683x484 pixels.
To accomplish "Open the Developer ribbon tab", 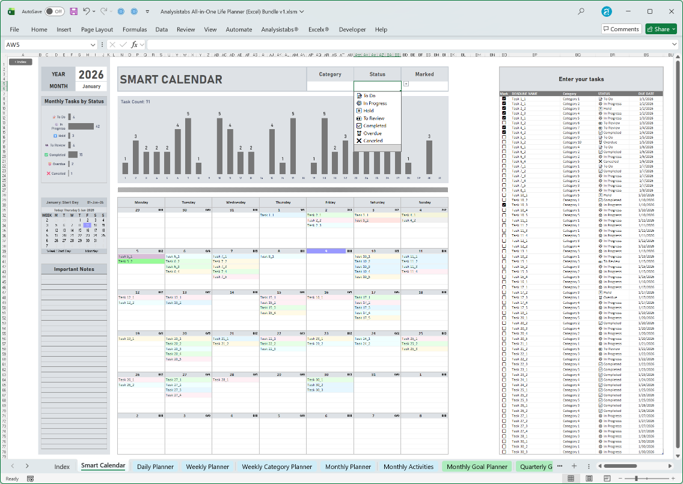I will [x=352, y=29].
